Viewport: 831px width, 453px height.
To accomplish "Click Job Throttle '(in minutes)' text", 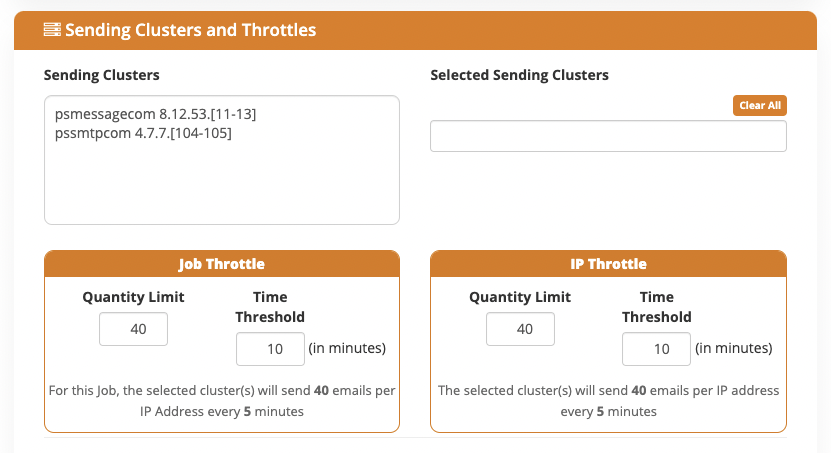I will [x=347, y=348].
